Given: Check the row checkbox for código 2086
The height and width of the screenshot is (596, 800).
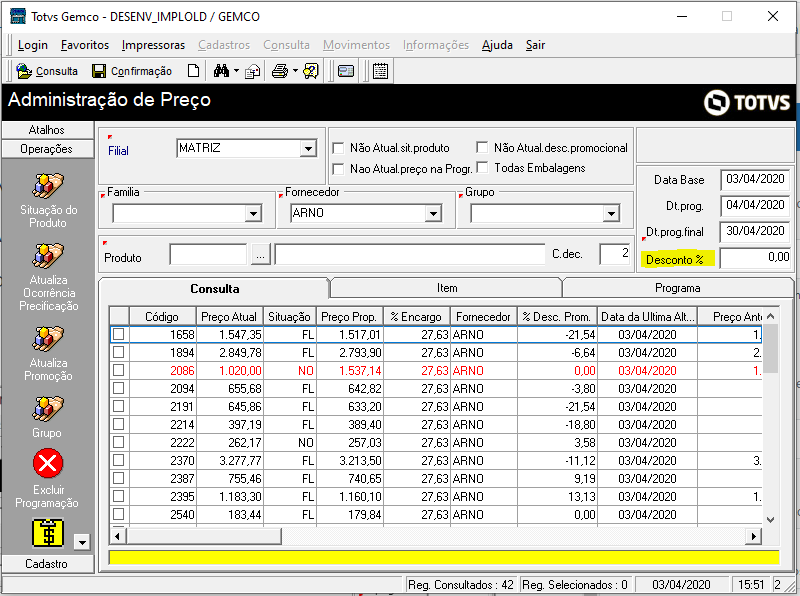Looking at the screenshot, I should (118, 370).
